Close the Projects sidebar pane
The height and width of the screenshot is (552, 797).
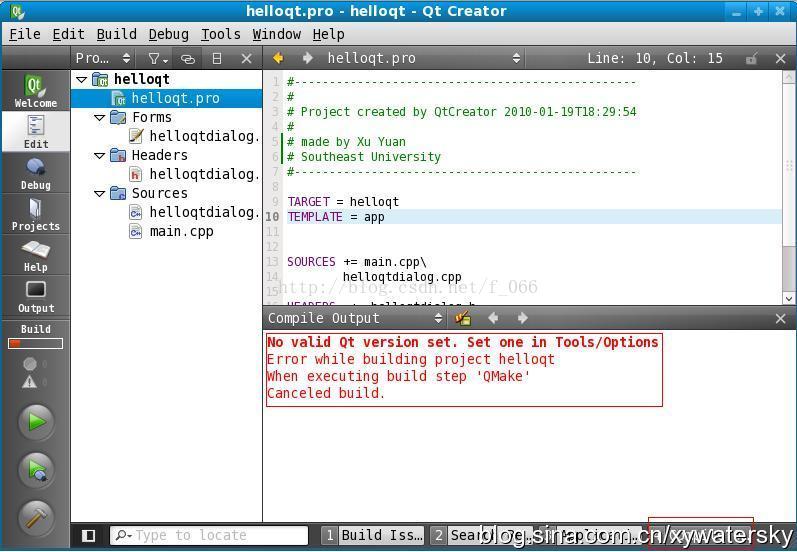[247, 59]
